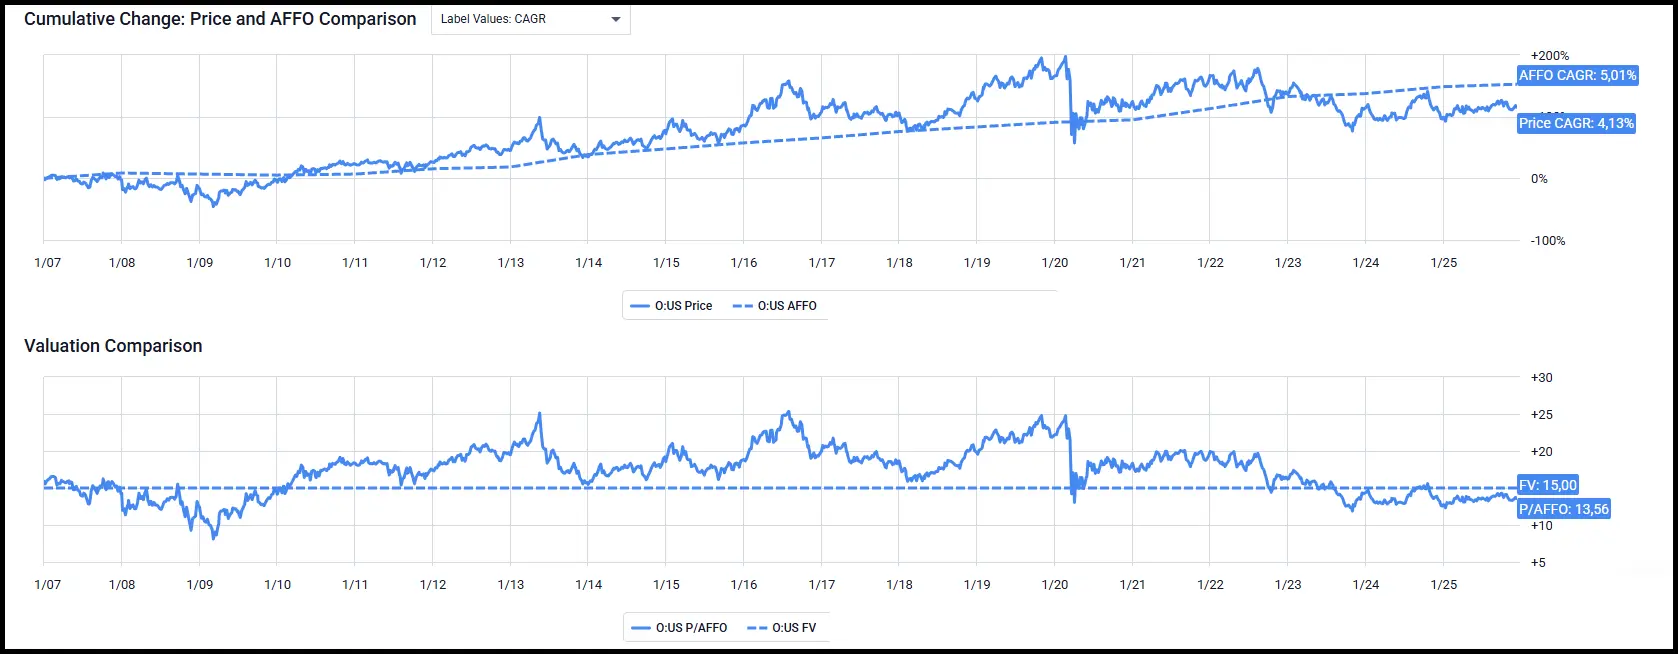1678x654 pixels.
Task: Click 1/13 date tick under Valuation Comparison chart
Action: (x=510, y=585)
